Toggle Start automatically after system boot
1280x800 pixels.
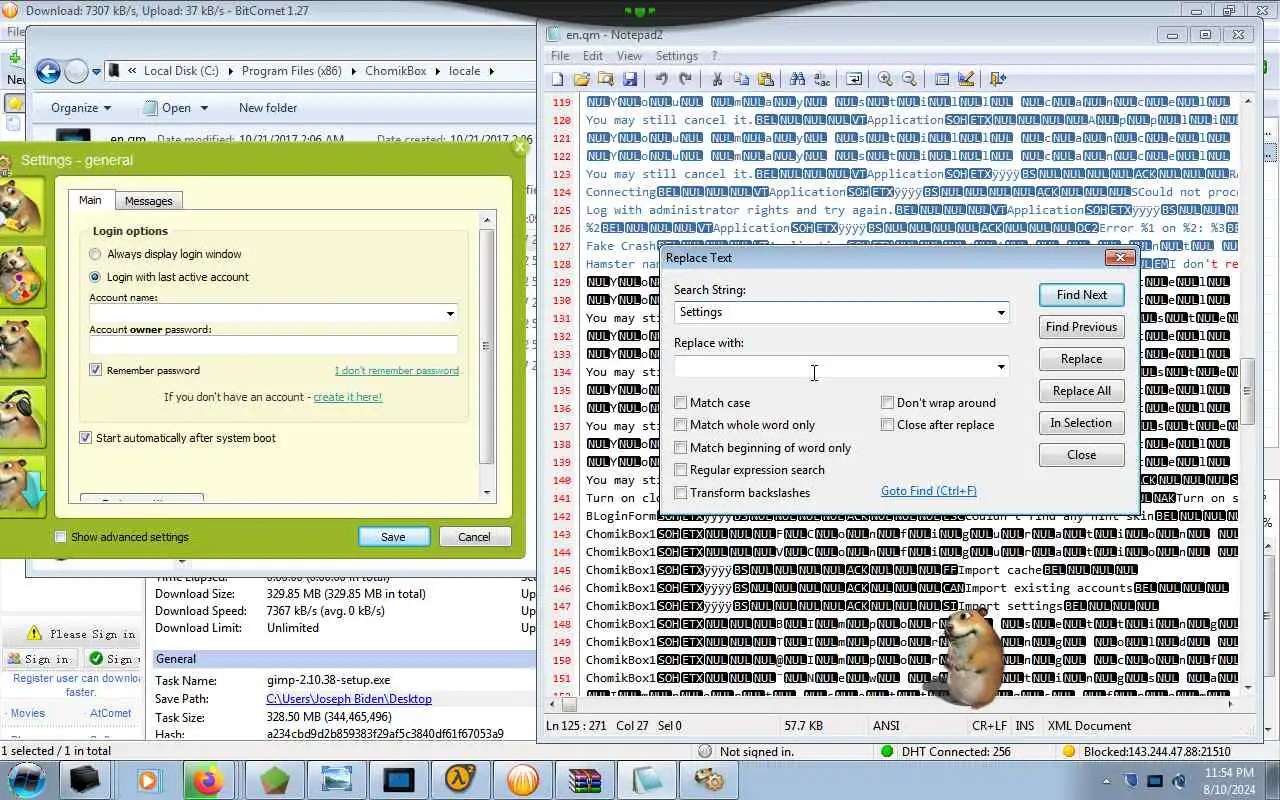[x=86, y=438]
